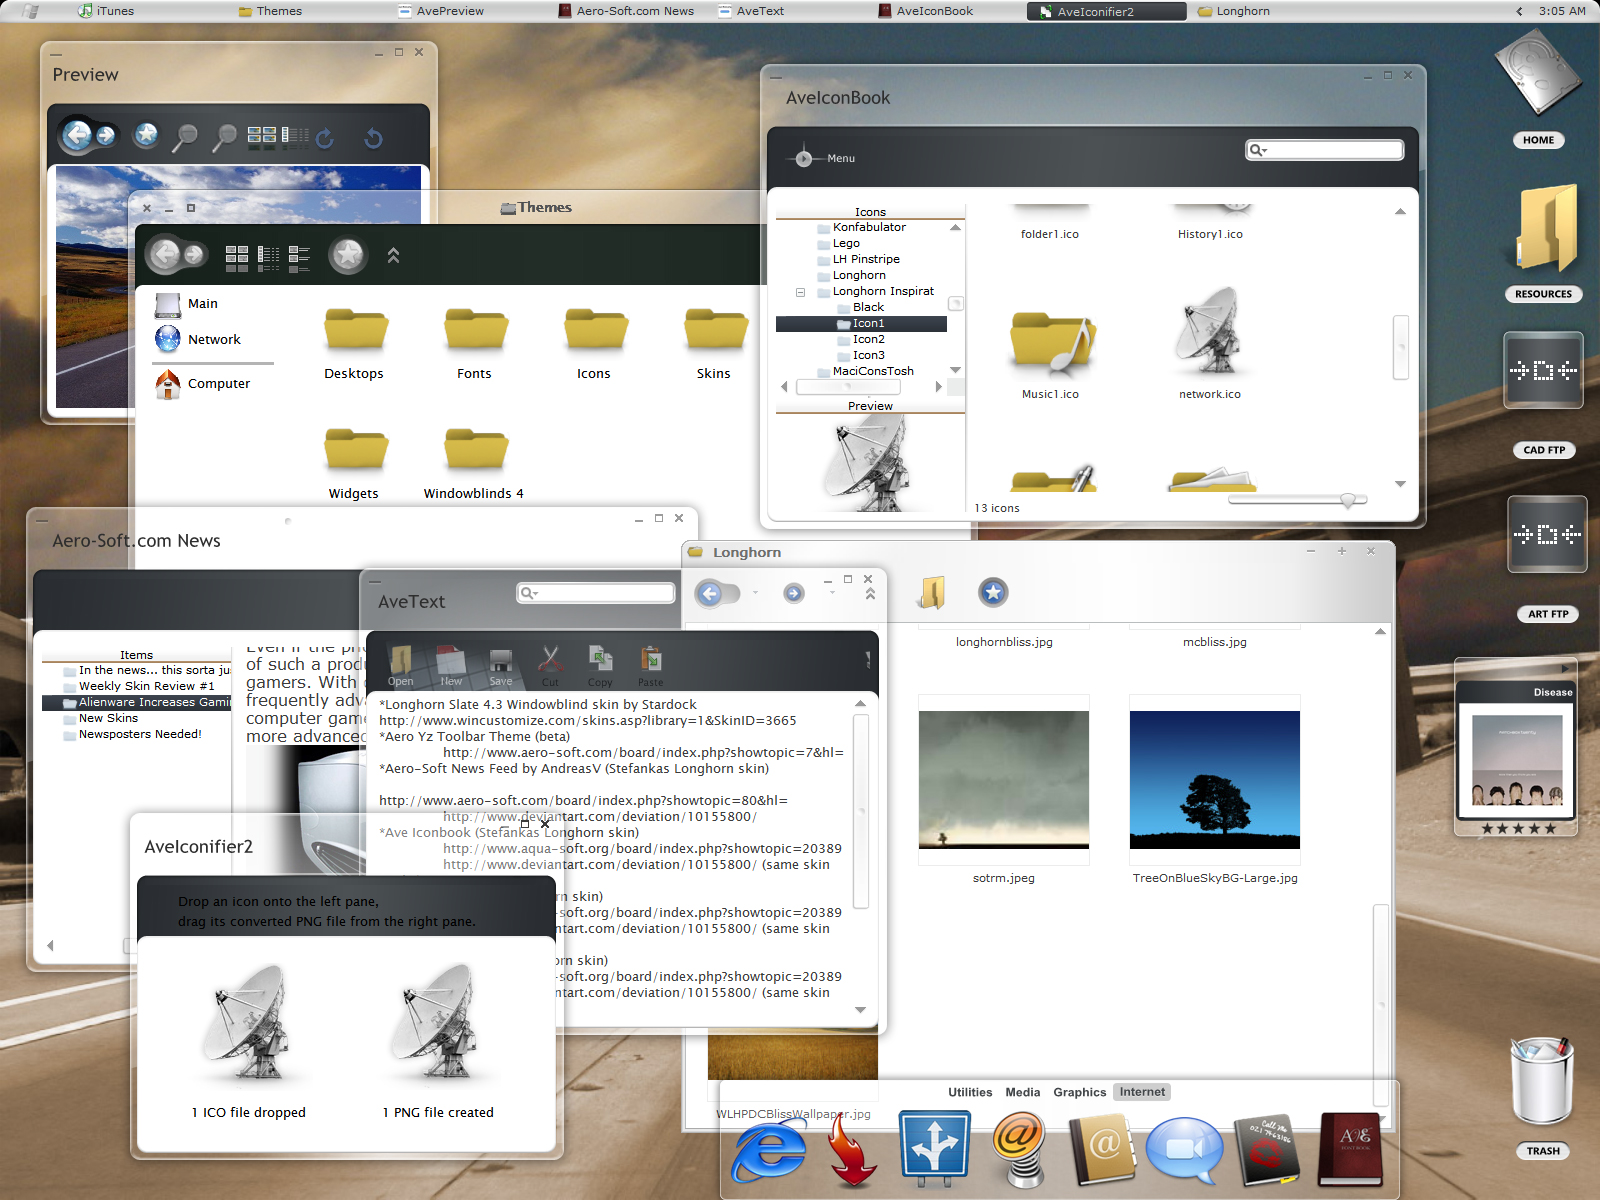Select the network.ico satellite icon
Image resolution: width=1600 pixels, height=1200 pixels.
1210,343
